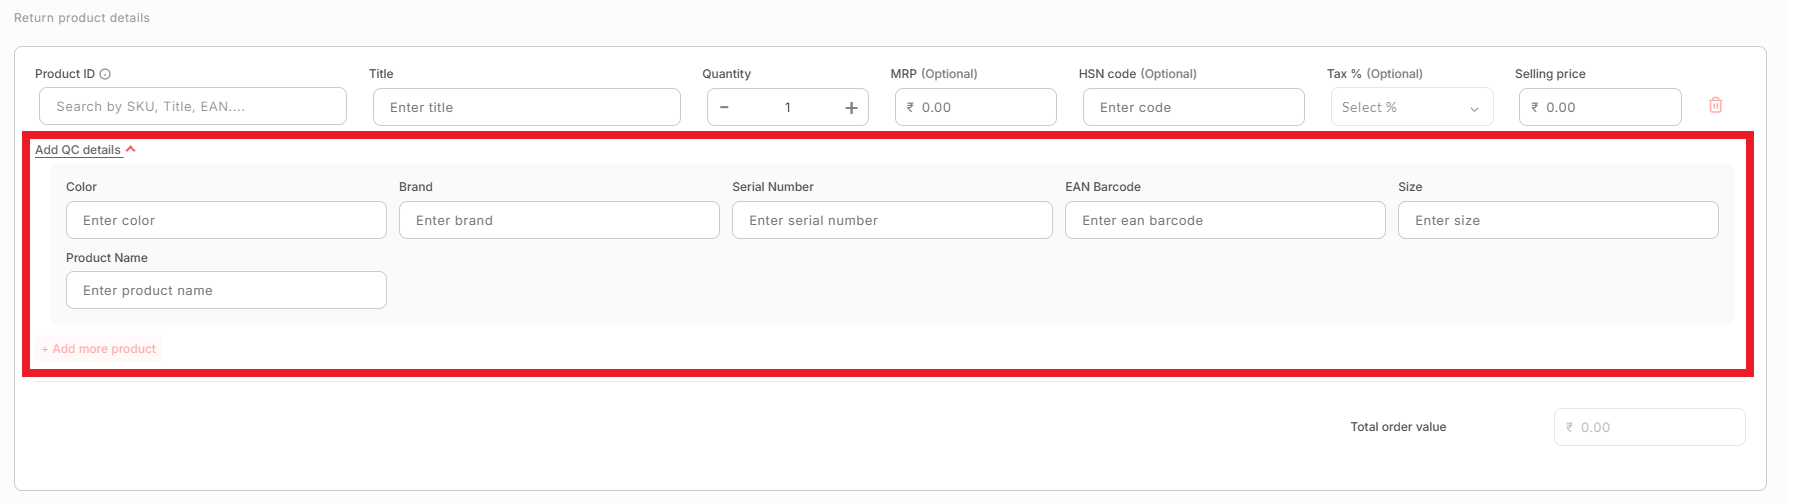Click the Size input field
The image size is (1811, 504).
click(1558, 220)
